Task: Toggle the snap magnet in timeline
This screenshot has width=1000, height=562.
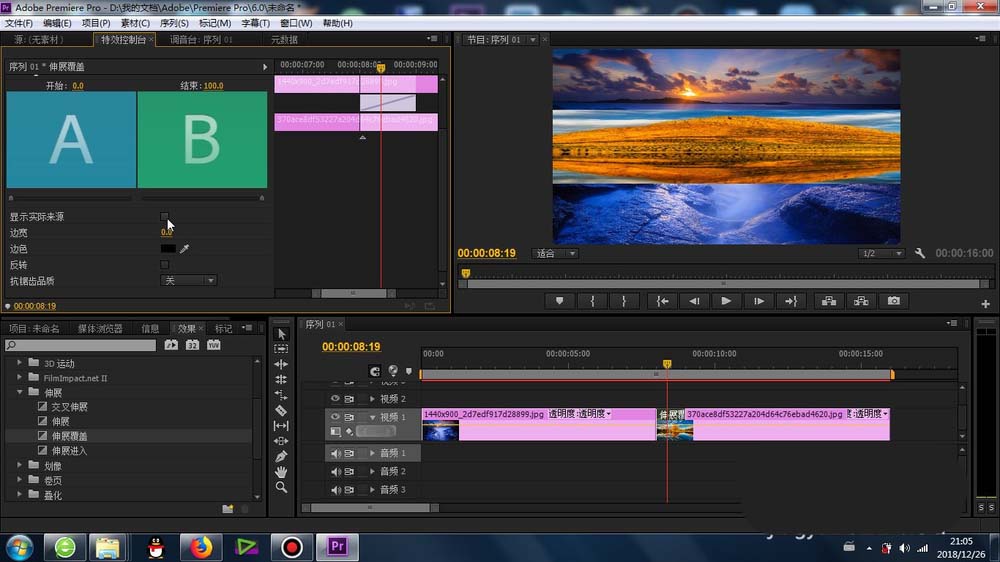Action: point(374,371)
